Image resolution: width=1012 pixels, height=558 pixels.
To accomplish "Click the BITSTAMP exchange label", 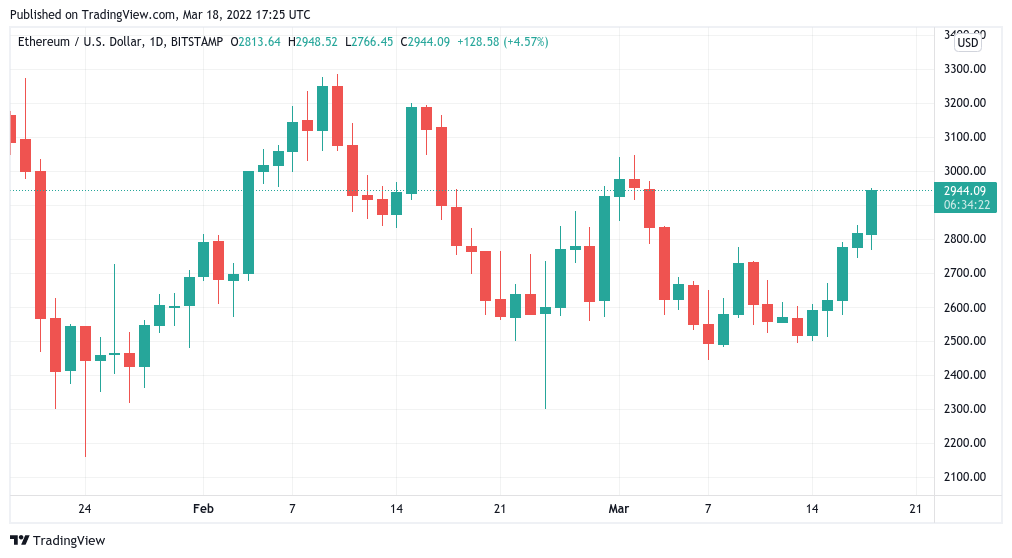I will coord(197,42).
